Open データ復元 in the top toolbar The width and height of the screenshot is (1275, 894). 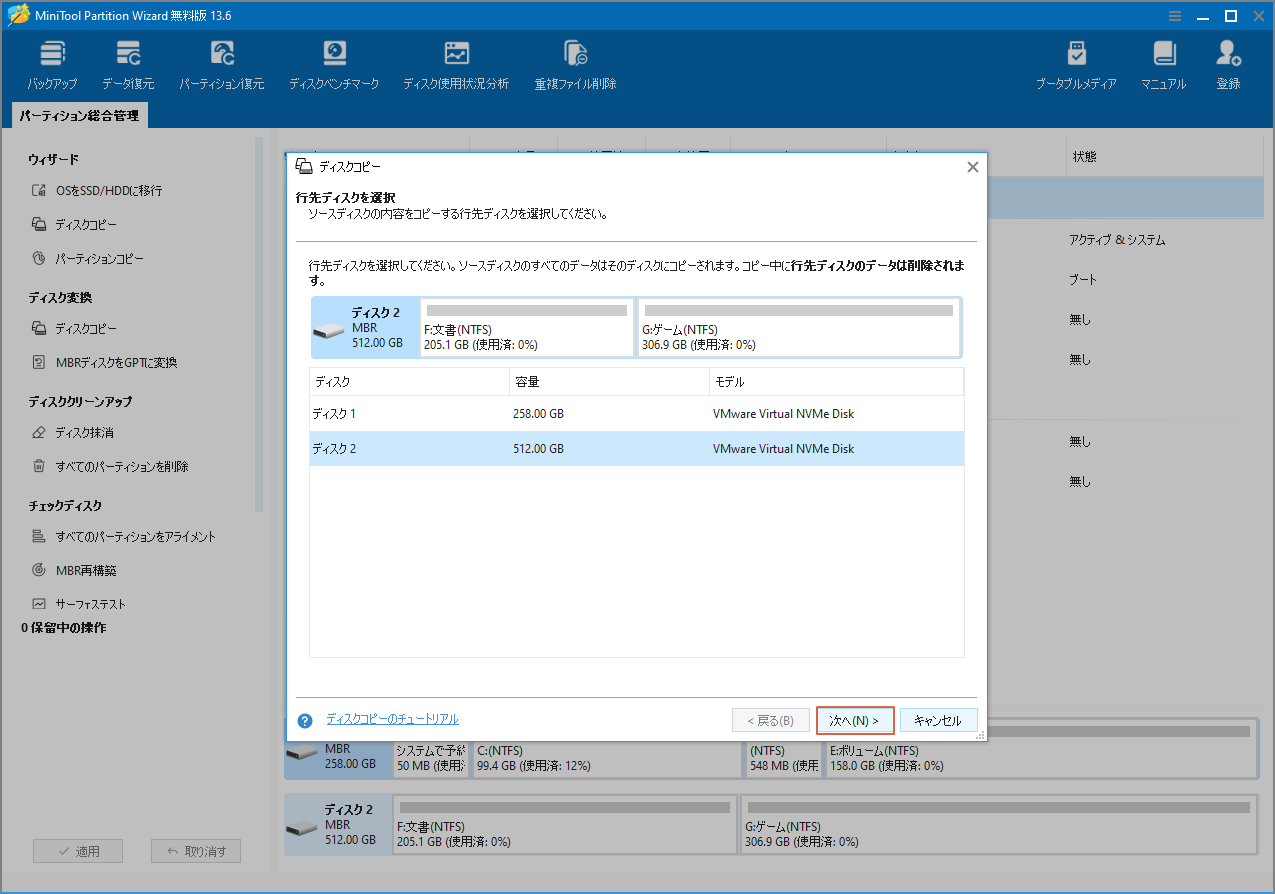pyautogui.click(x=128, y=65)
